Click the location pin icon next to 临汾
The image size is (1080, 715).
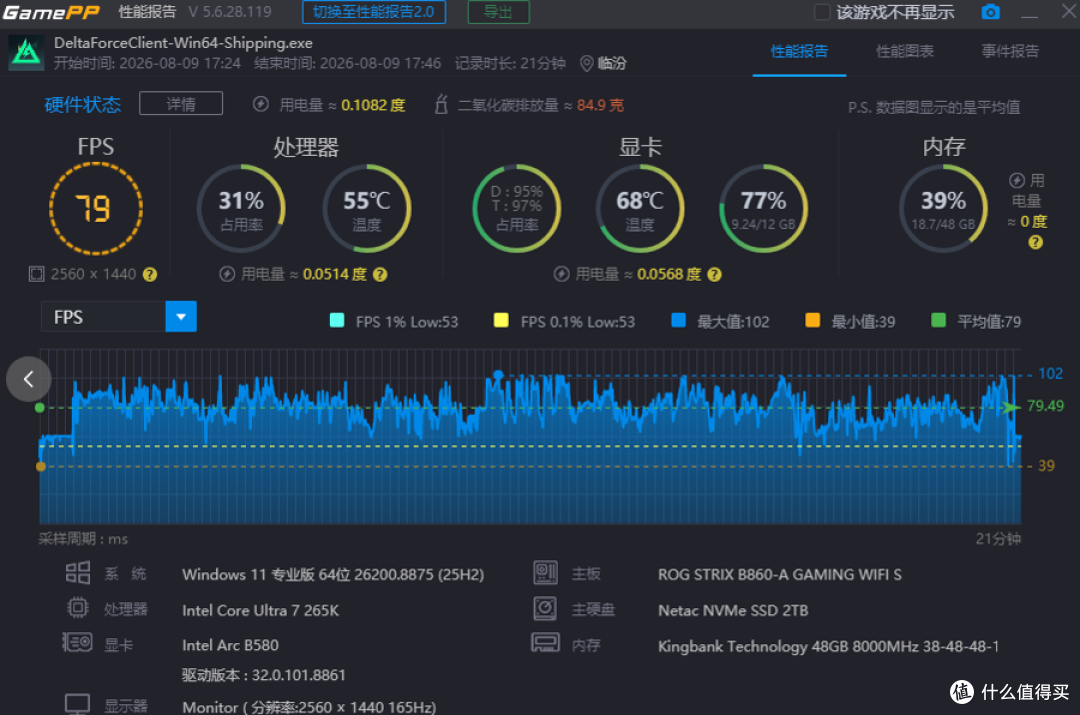pos(586,63)
